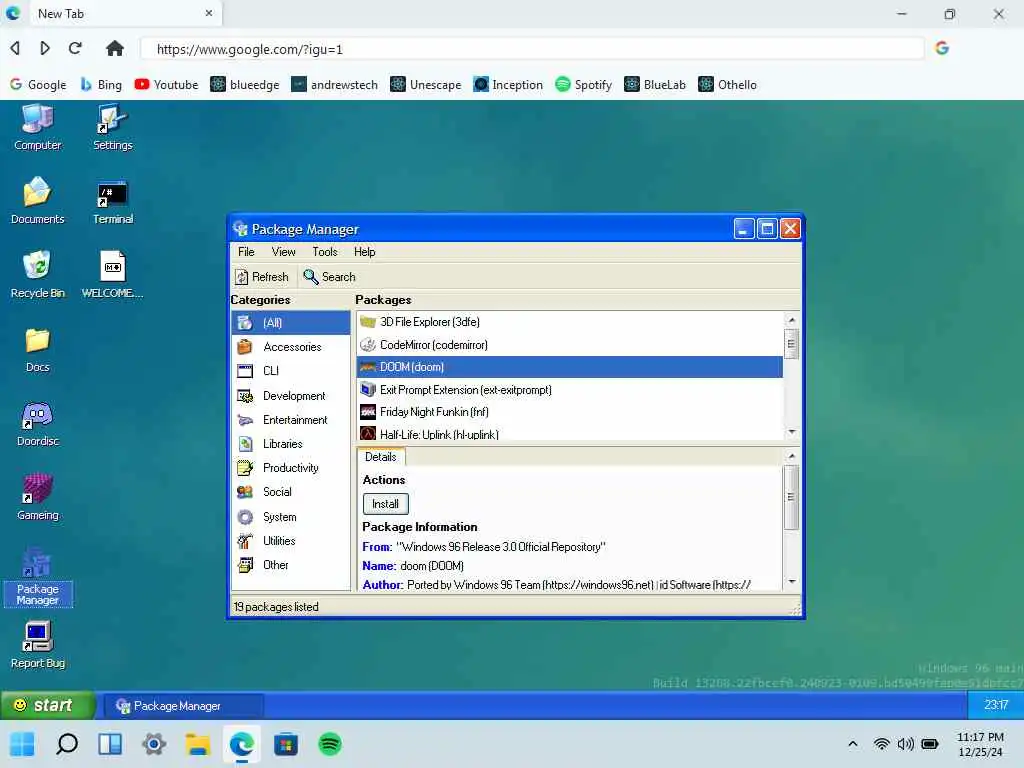This screenshot has width=1024, height=768.
Task: Click the Package Manager taskbar entry
Action: tap(183, 706)
